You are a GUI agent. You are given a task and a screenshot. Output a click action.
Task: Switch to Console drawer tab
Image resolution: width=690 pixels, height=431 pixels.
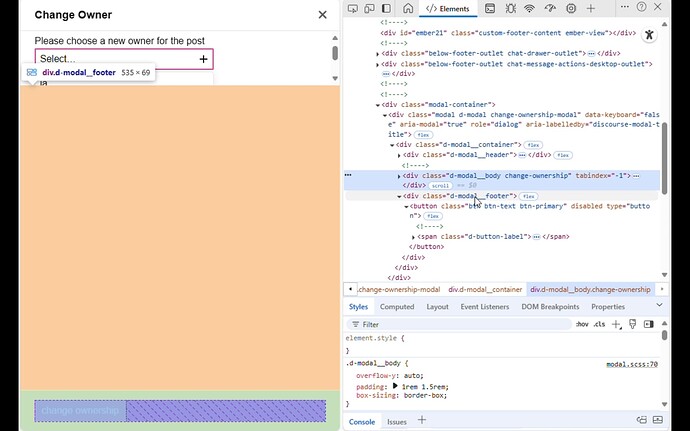point(362,422)
